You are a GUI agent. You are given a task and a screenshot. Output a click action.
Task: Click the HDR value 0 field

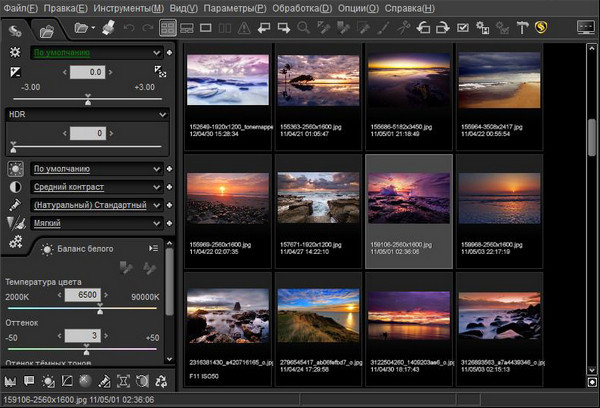(88, 133)
